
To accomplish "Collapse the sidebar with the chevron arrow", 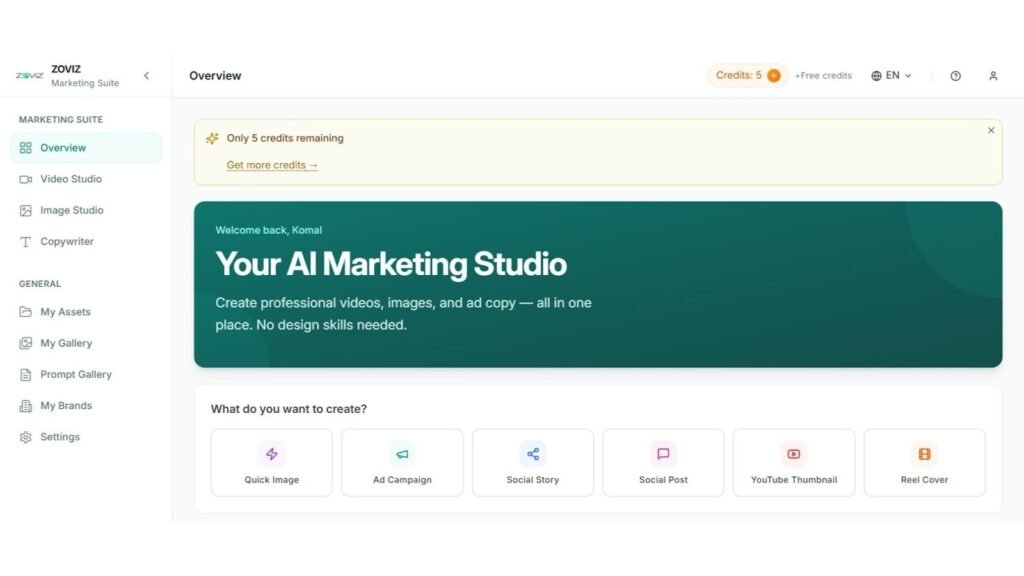I will click(146, 76).
